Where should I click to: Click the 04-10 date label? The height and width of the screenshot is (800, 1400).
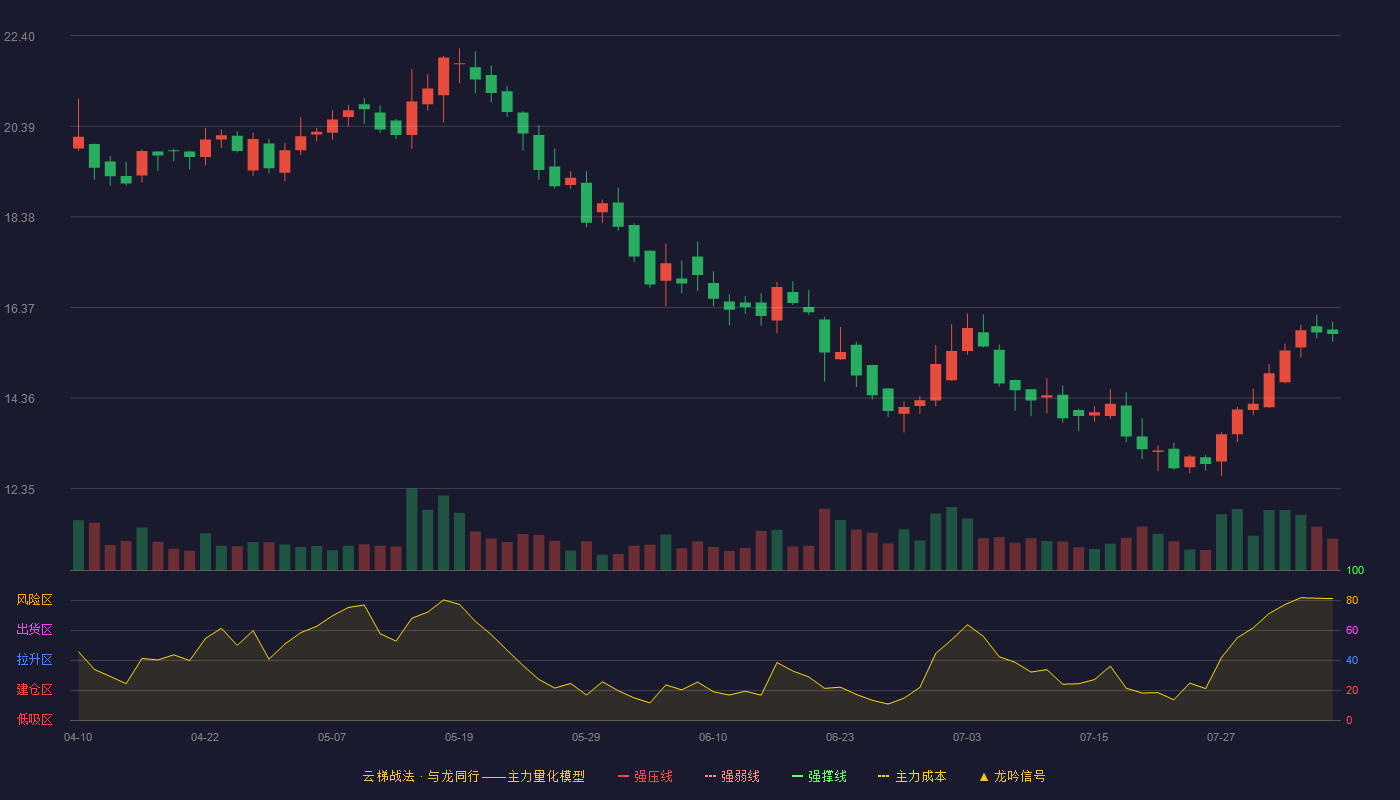click(x=78, y=737)
